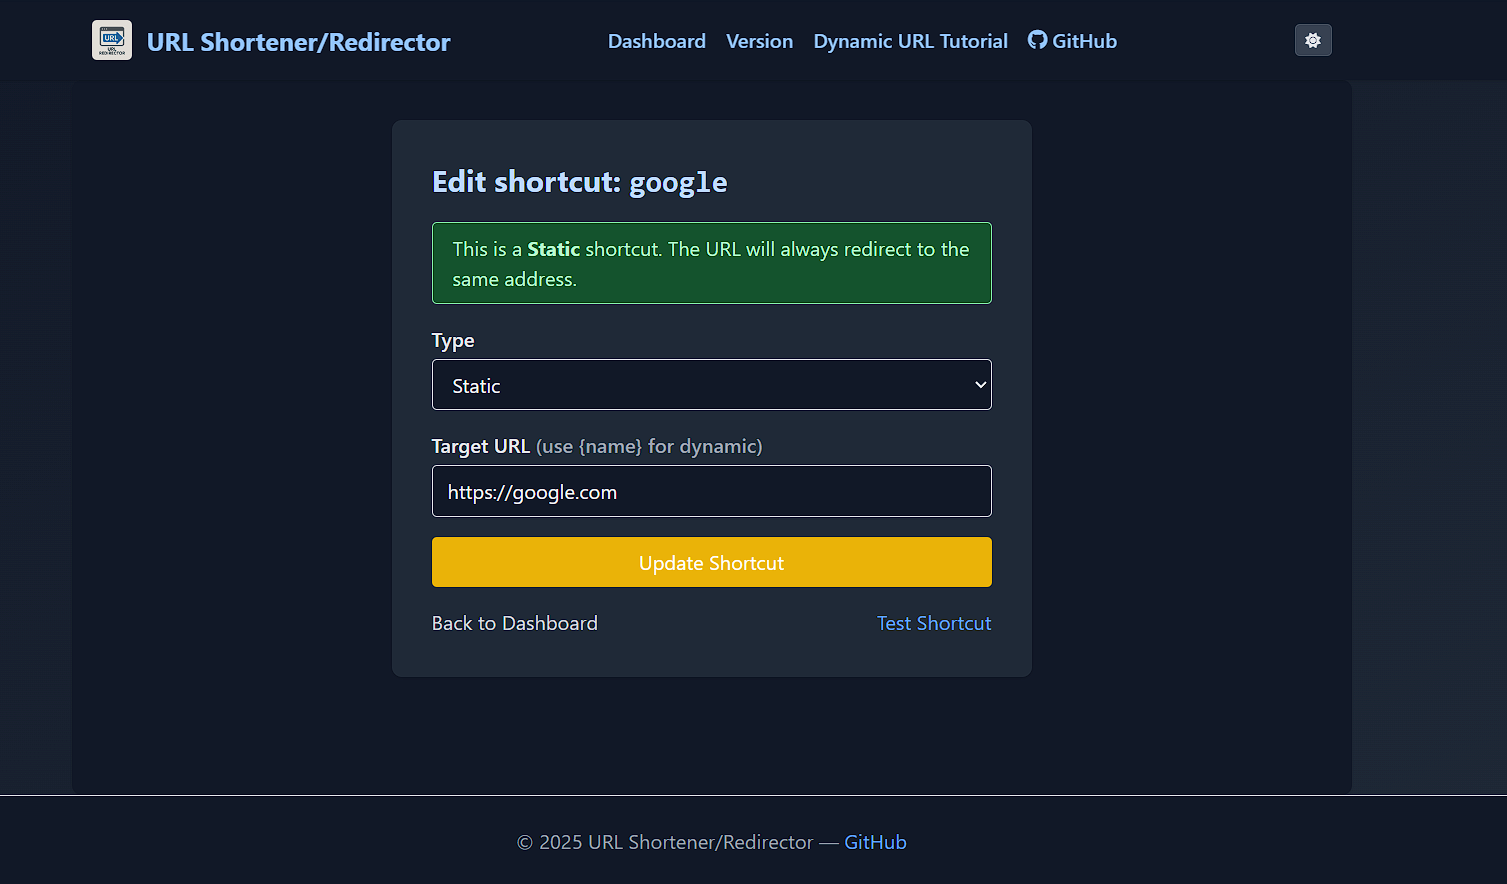Open the Dashboard nav link
This screenshot has width=1507, height=884.
click(x=657, y=41)
